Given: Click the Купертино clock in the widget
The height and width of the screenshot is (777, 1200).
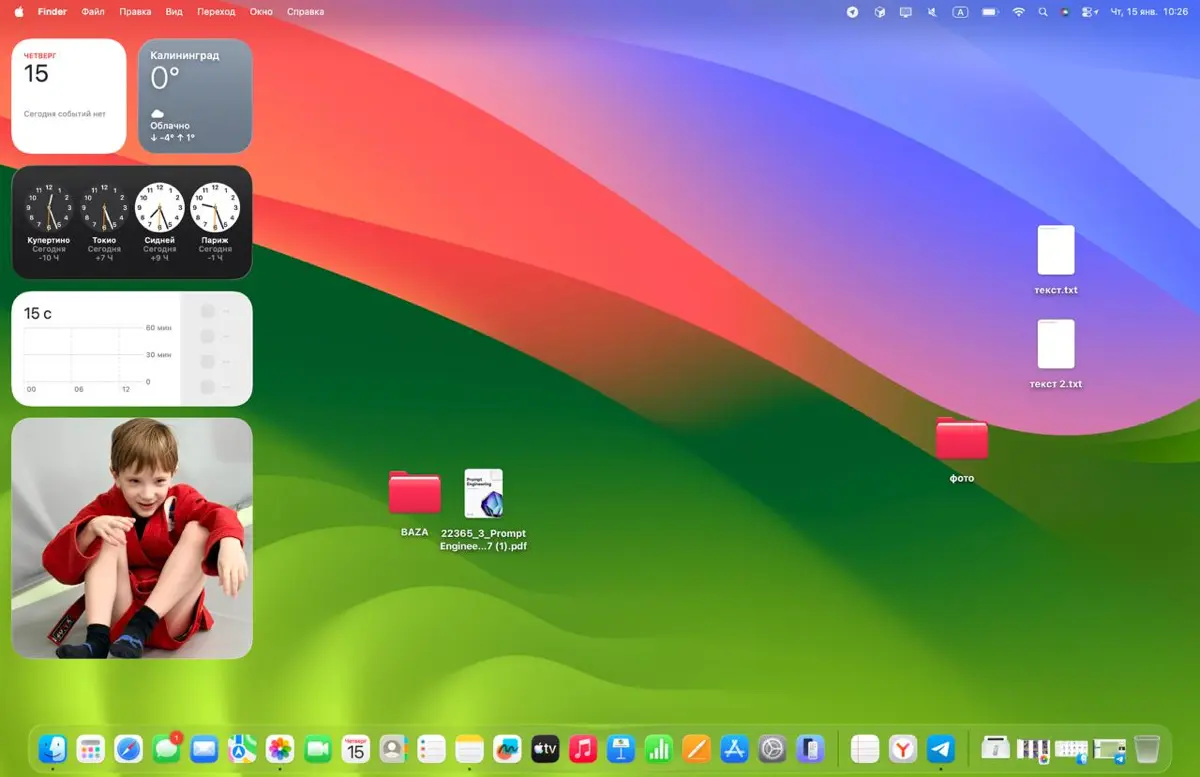Looking at the screenshot, I should point(48,207).
